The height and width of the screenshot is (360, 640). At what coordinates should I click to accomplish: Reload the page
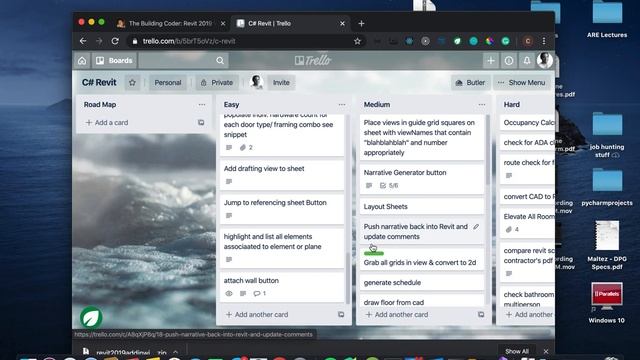(x=115, y=41)
